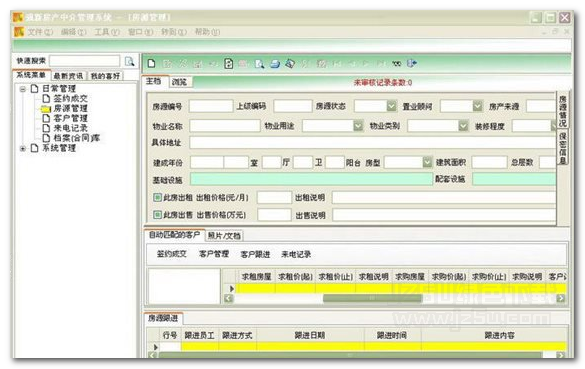Switch to the 系统菜单 tab
The image size is (585, 369).
pos(31,75)
